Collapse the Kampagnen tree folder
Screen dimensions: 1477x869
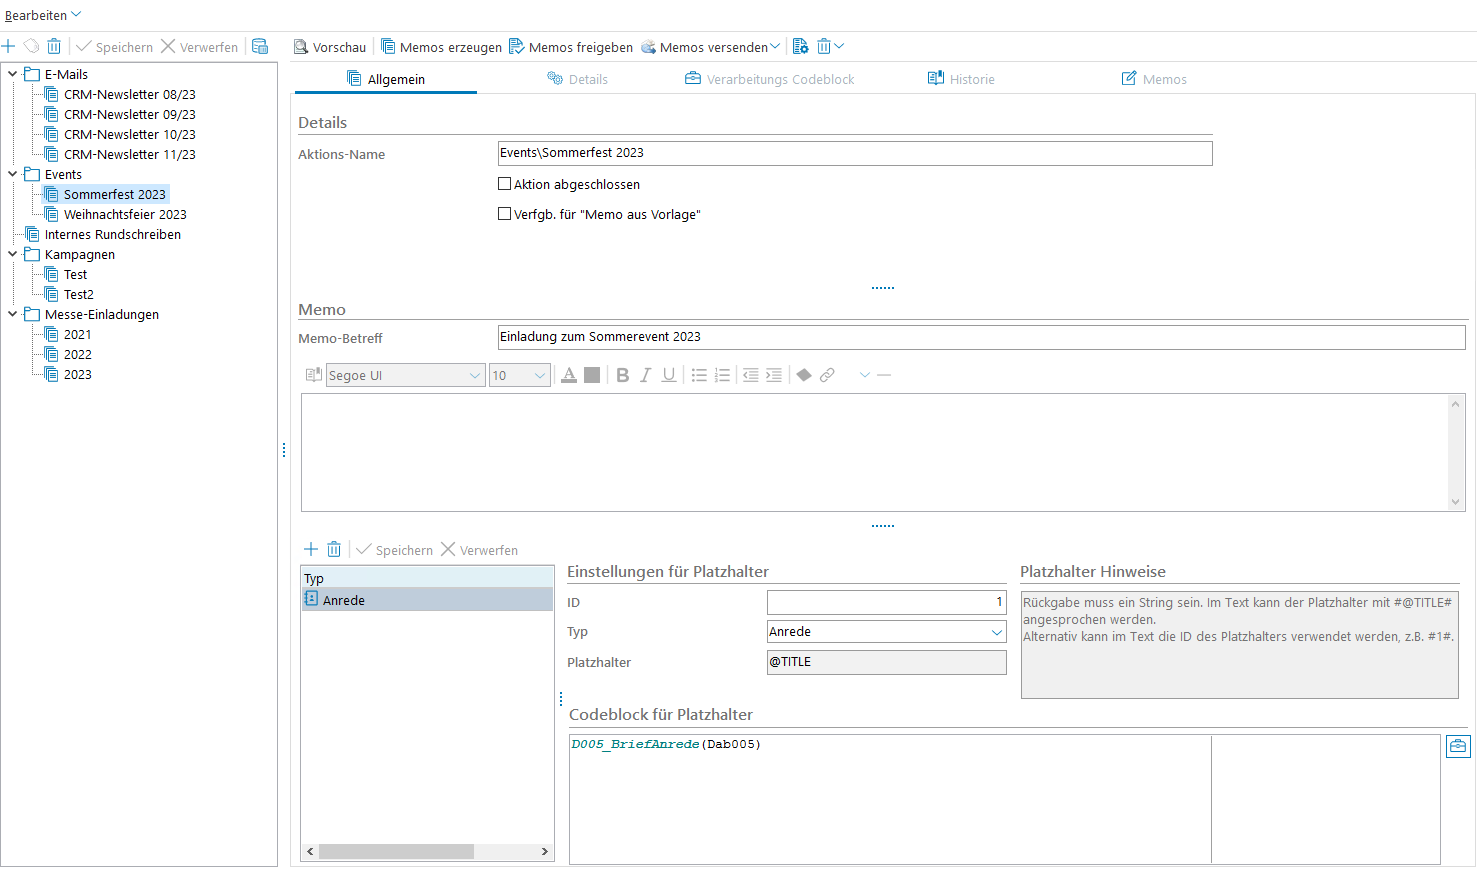tap(13, 254)
